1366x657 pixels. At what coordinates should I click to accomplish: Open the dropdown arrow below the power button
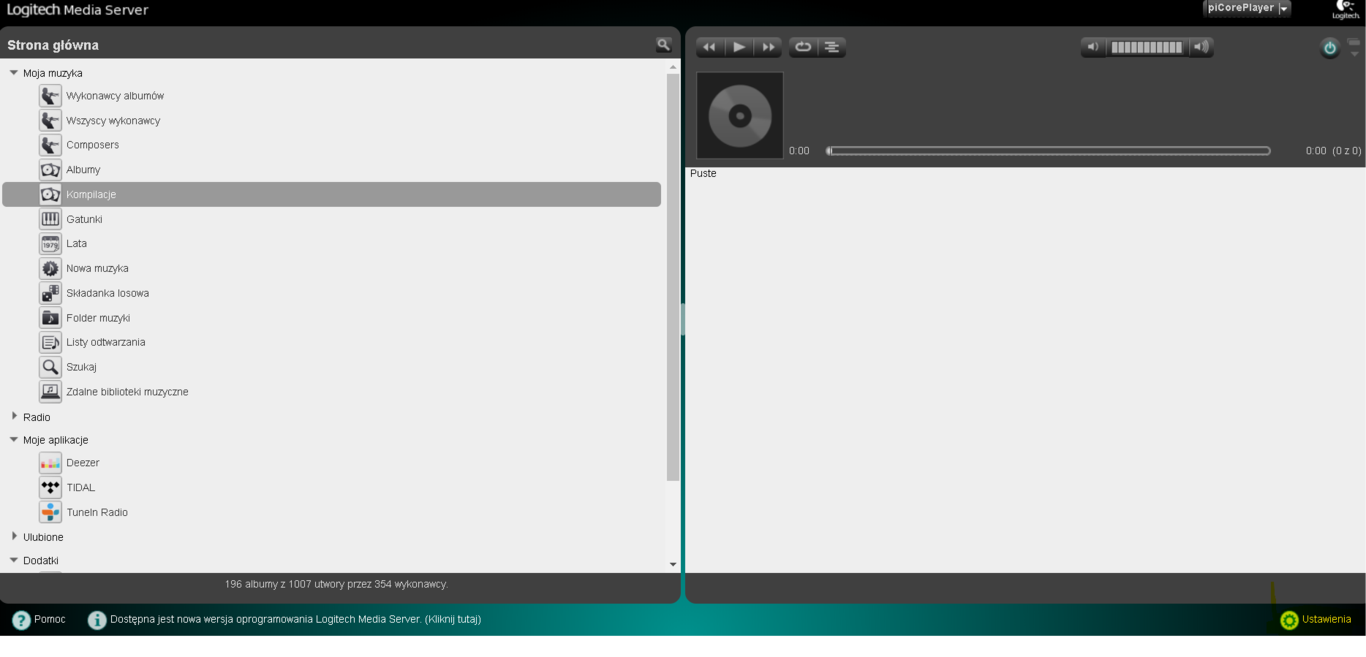coord(1354,52)
